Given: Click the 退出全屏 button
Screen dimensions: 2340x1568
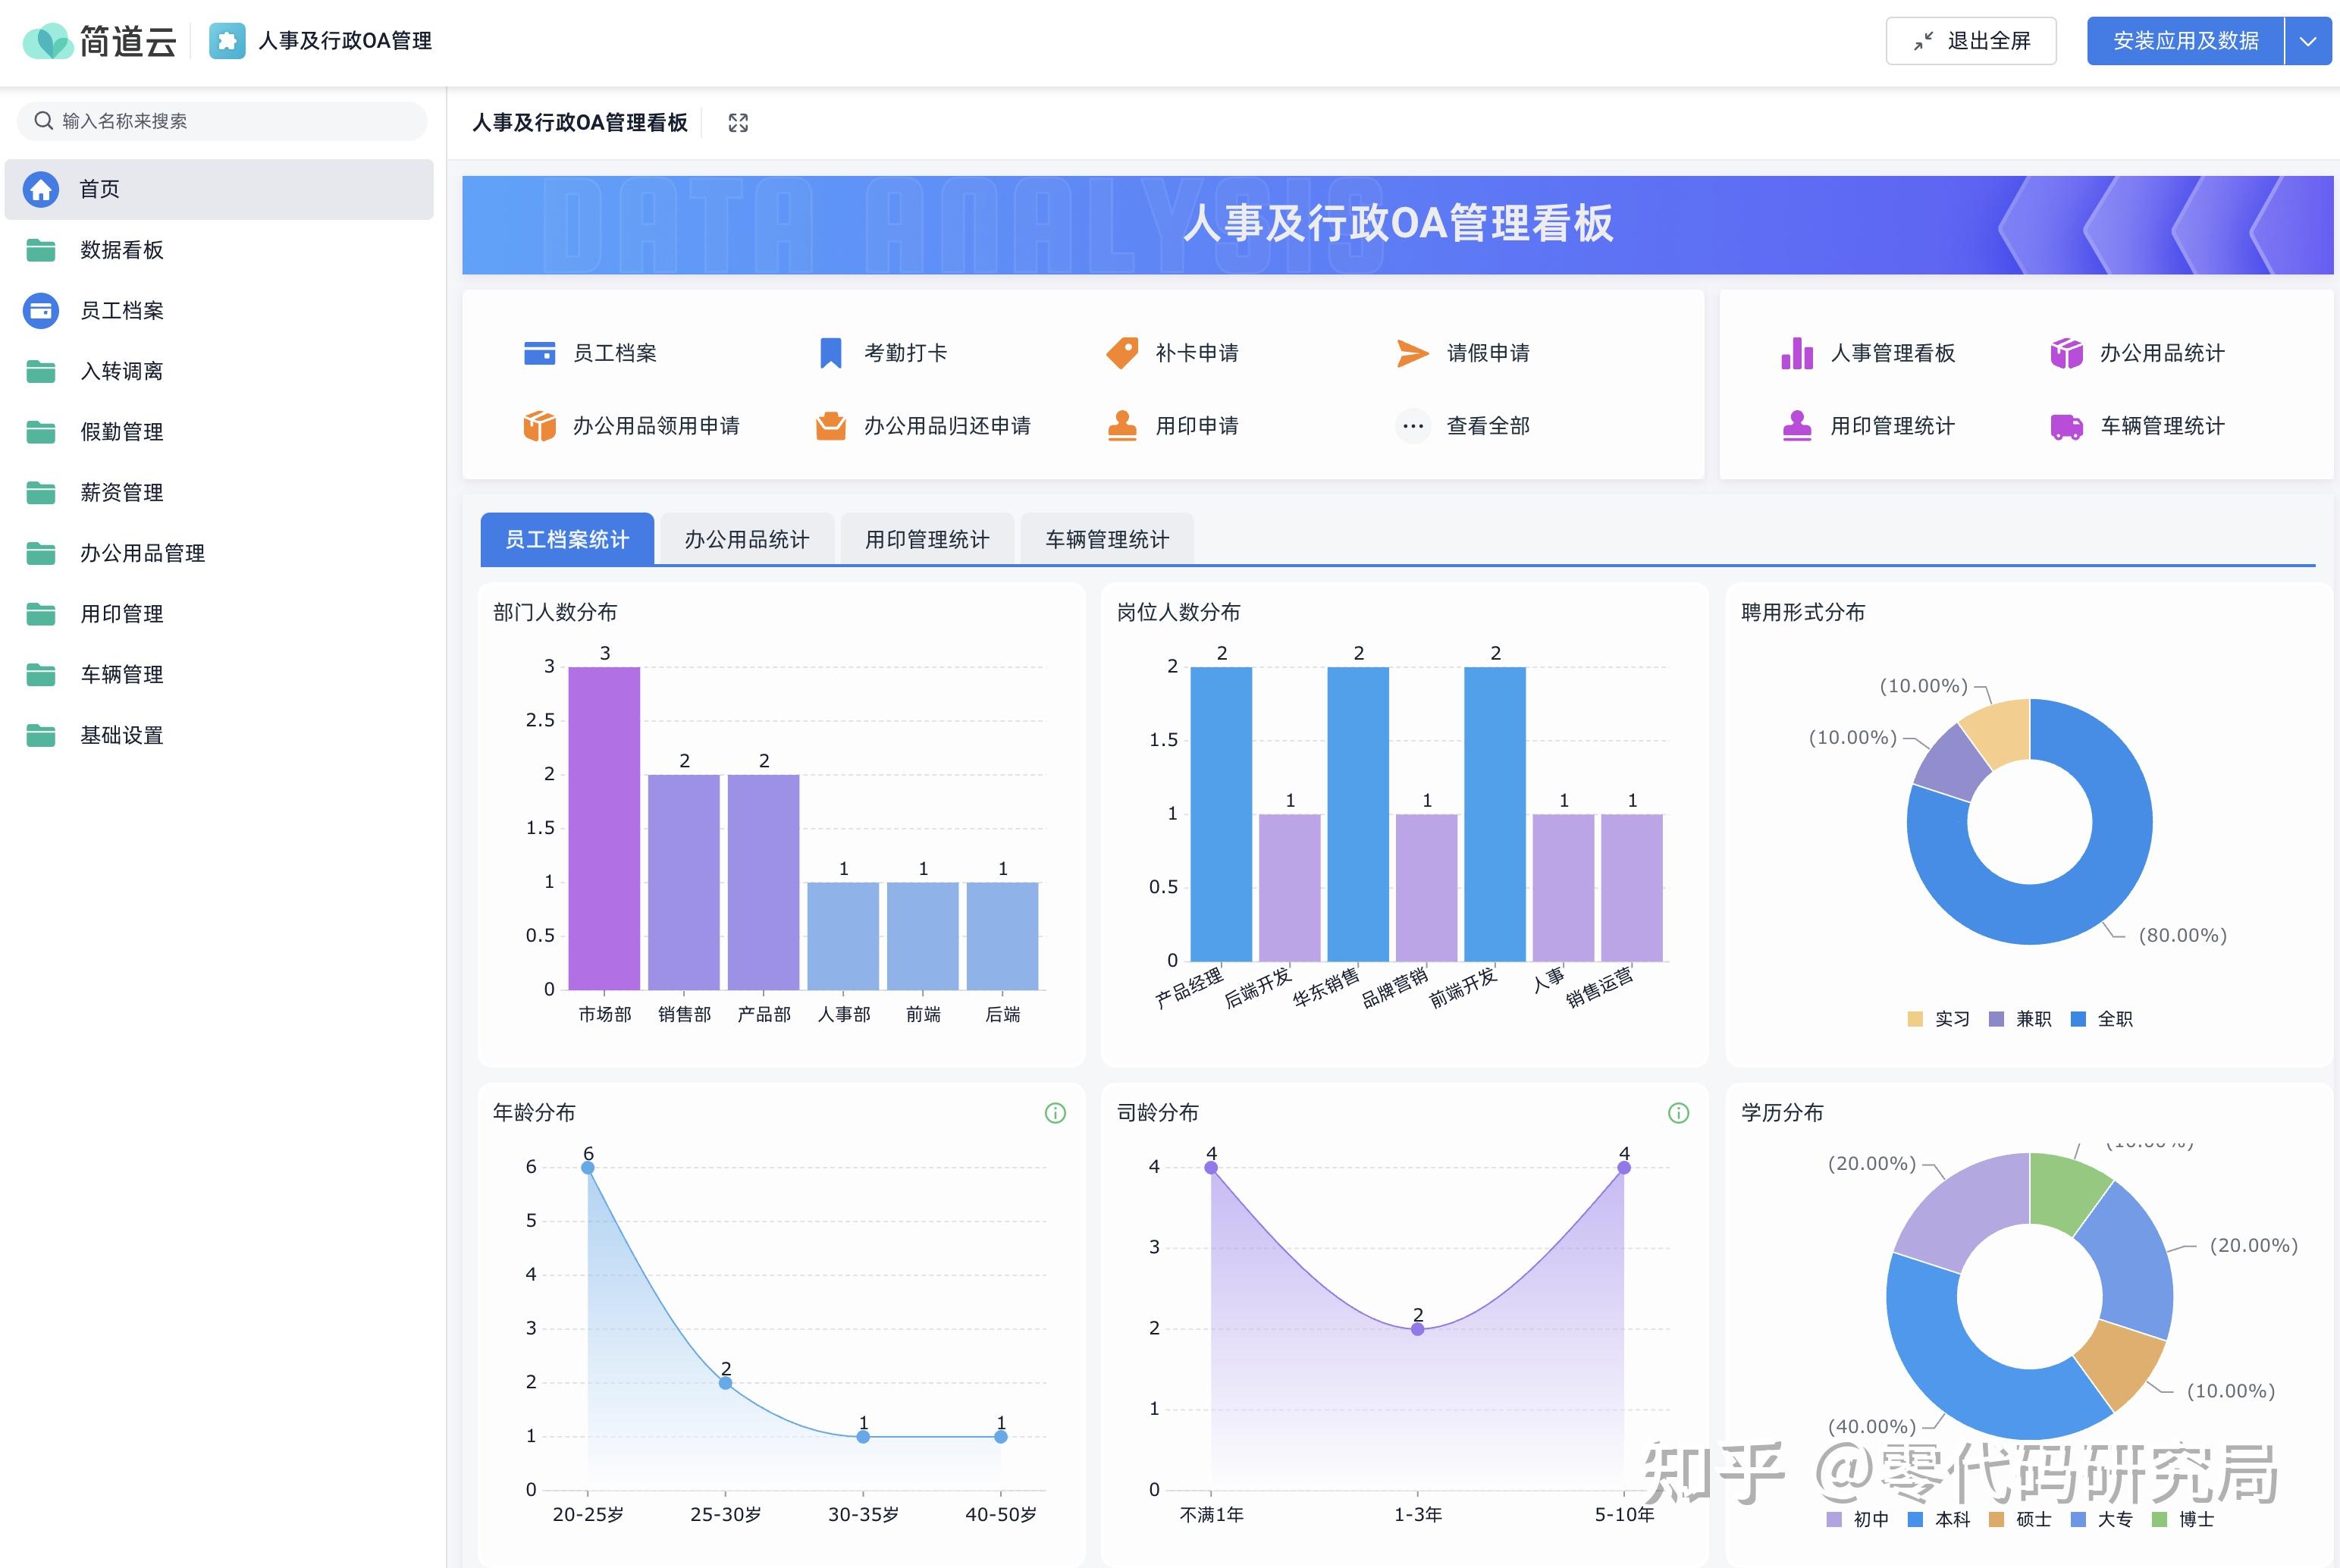Looking at the screenshot, I should pyautogui.click(x=1969, y=41).
